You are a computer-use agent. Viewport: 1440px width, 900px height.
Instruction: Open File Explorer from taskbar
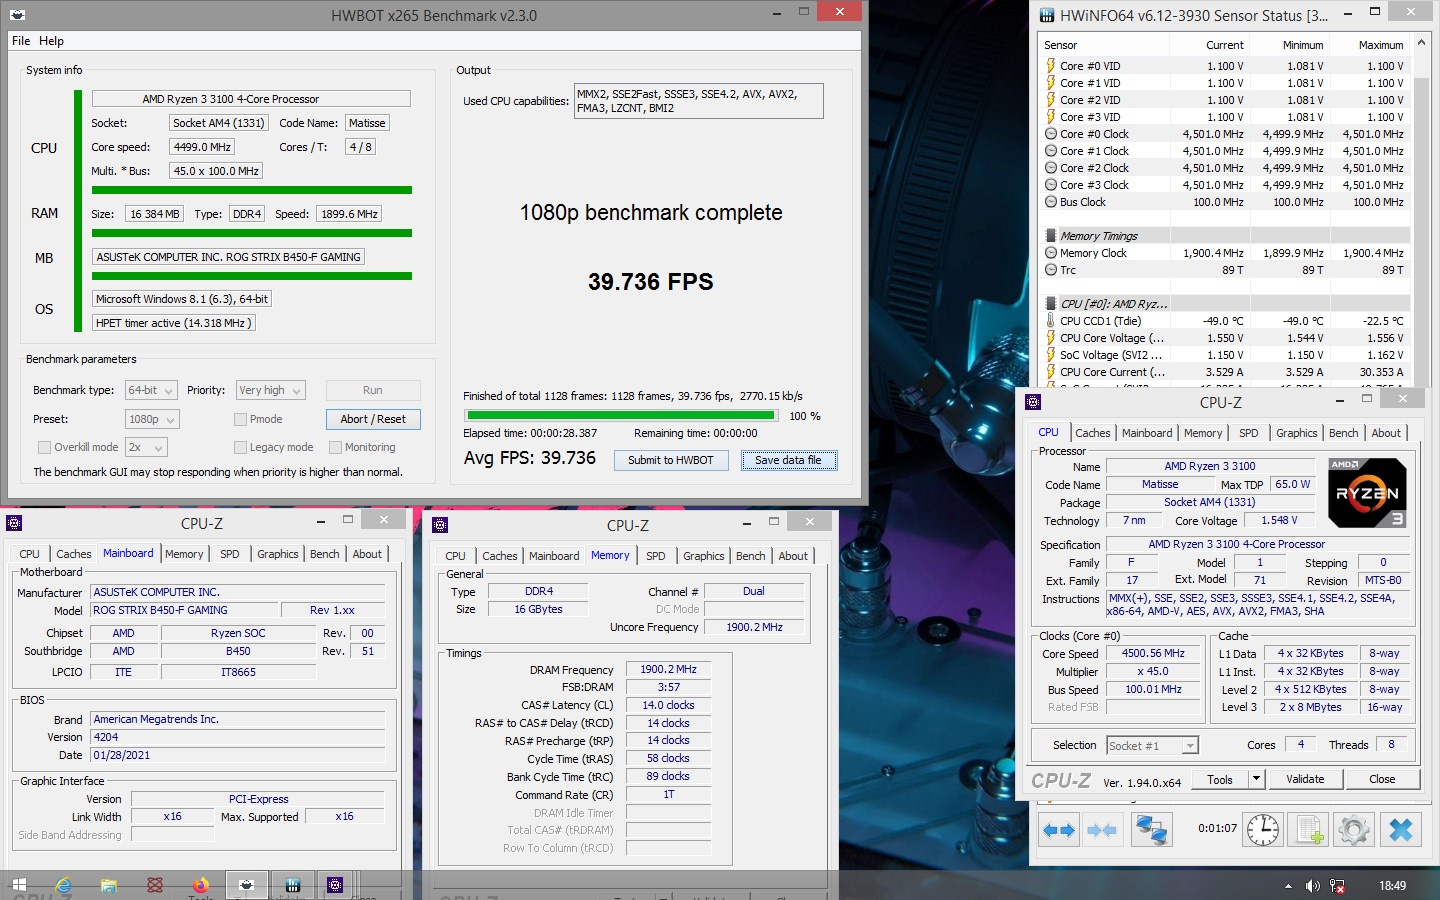coord(109,885)
